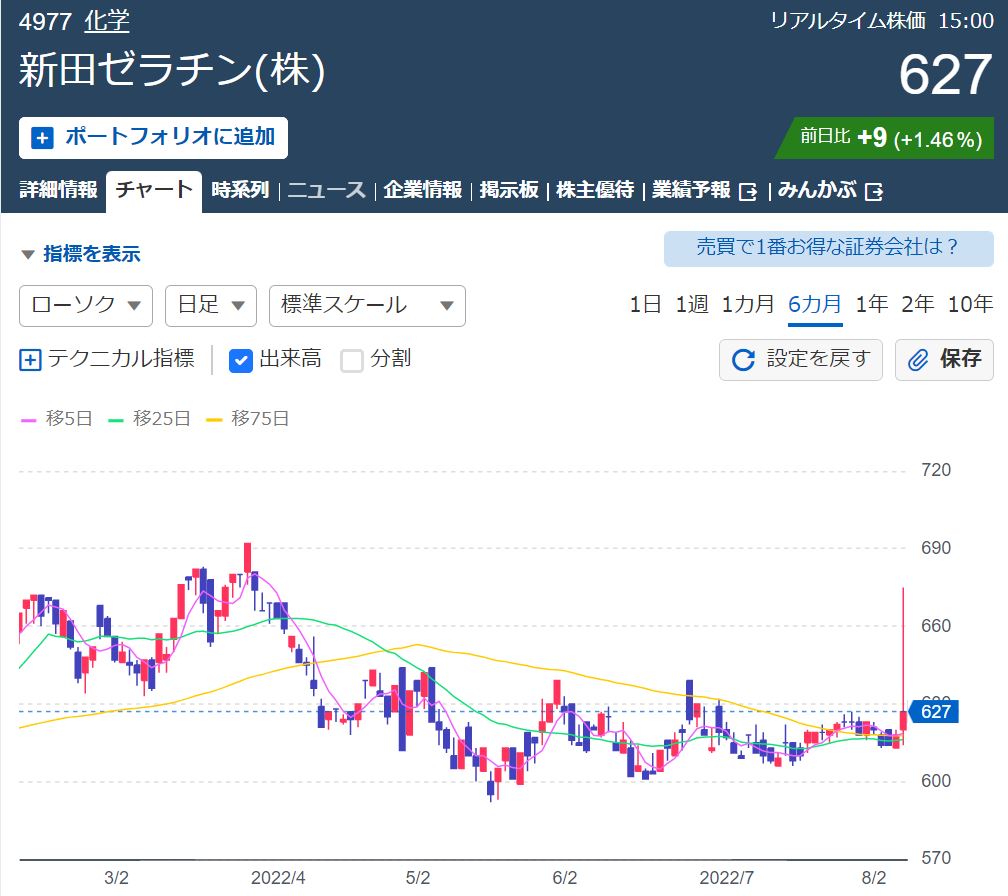Select the 2年 chart range
Image resolution: width=1008 pixels, height=896 pixels.
click(x=918, y=304)
